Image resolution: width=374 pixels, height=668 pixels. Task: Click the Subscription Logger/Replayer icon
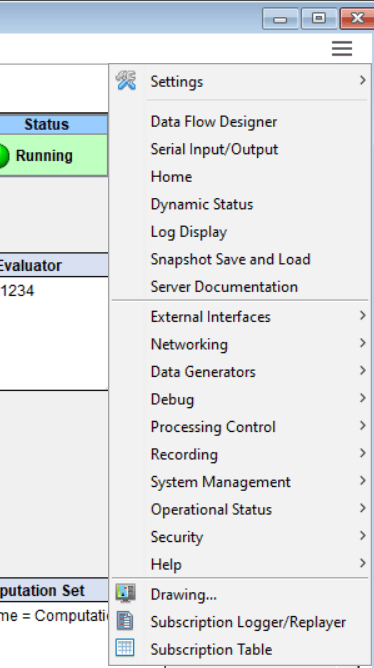(125, 621)
